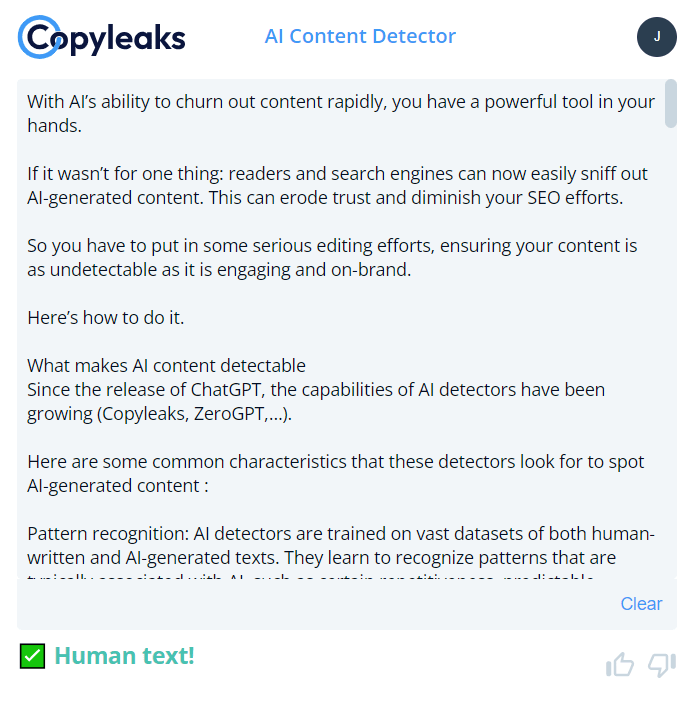Click the paragraph starting "Here are some common"
Screen dimensions: 696x711
(x=335, y=474)
